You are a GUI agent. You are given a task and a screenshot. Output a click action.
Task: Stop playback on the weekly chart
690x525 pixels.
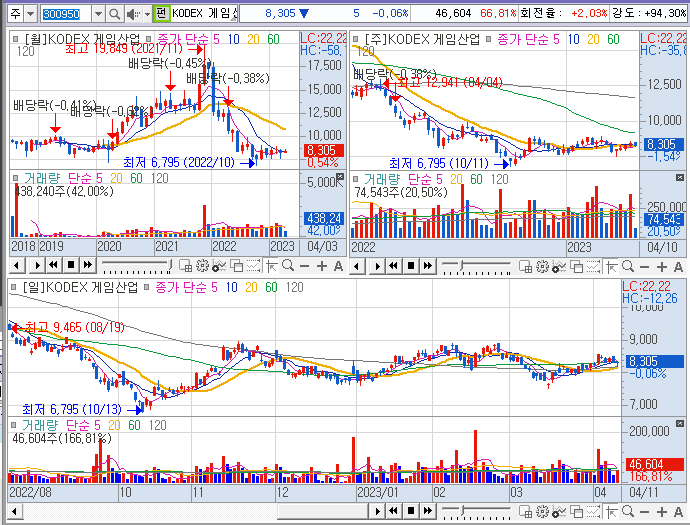coord(411,266)
